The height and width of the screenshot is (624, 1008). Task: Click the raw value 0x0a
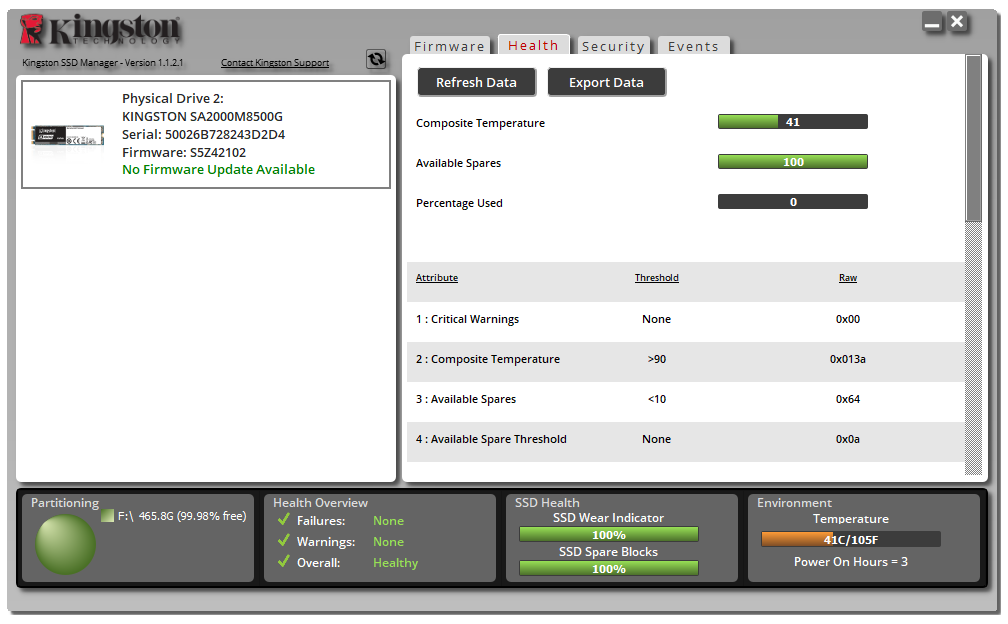[x=848, y=440]
